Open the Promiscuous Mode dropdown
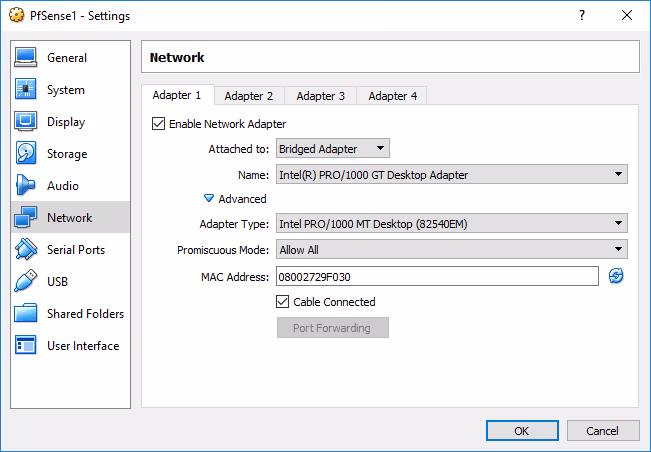Screen dimensions: 651x452 point(452,250)
